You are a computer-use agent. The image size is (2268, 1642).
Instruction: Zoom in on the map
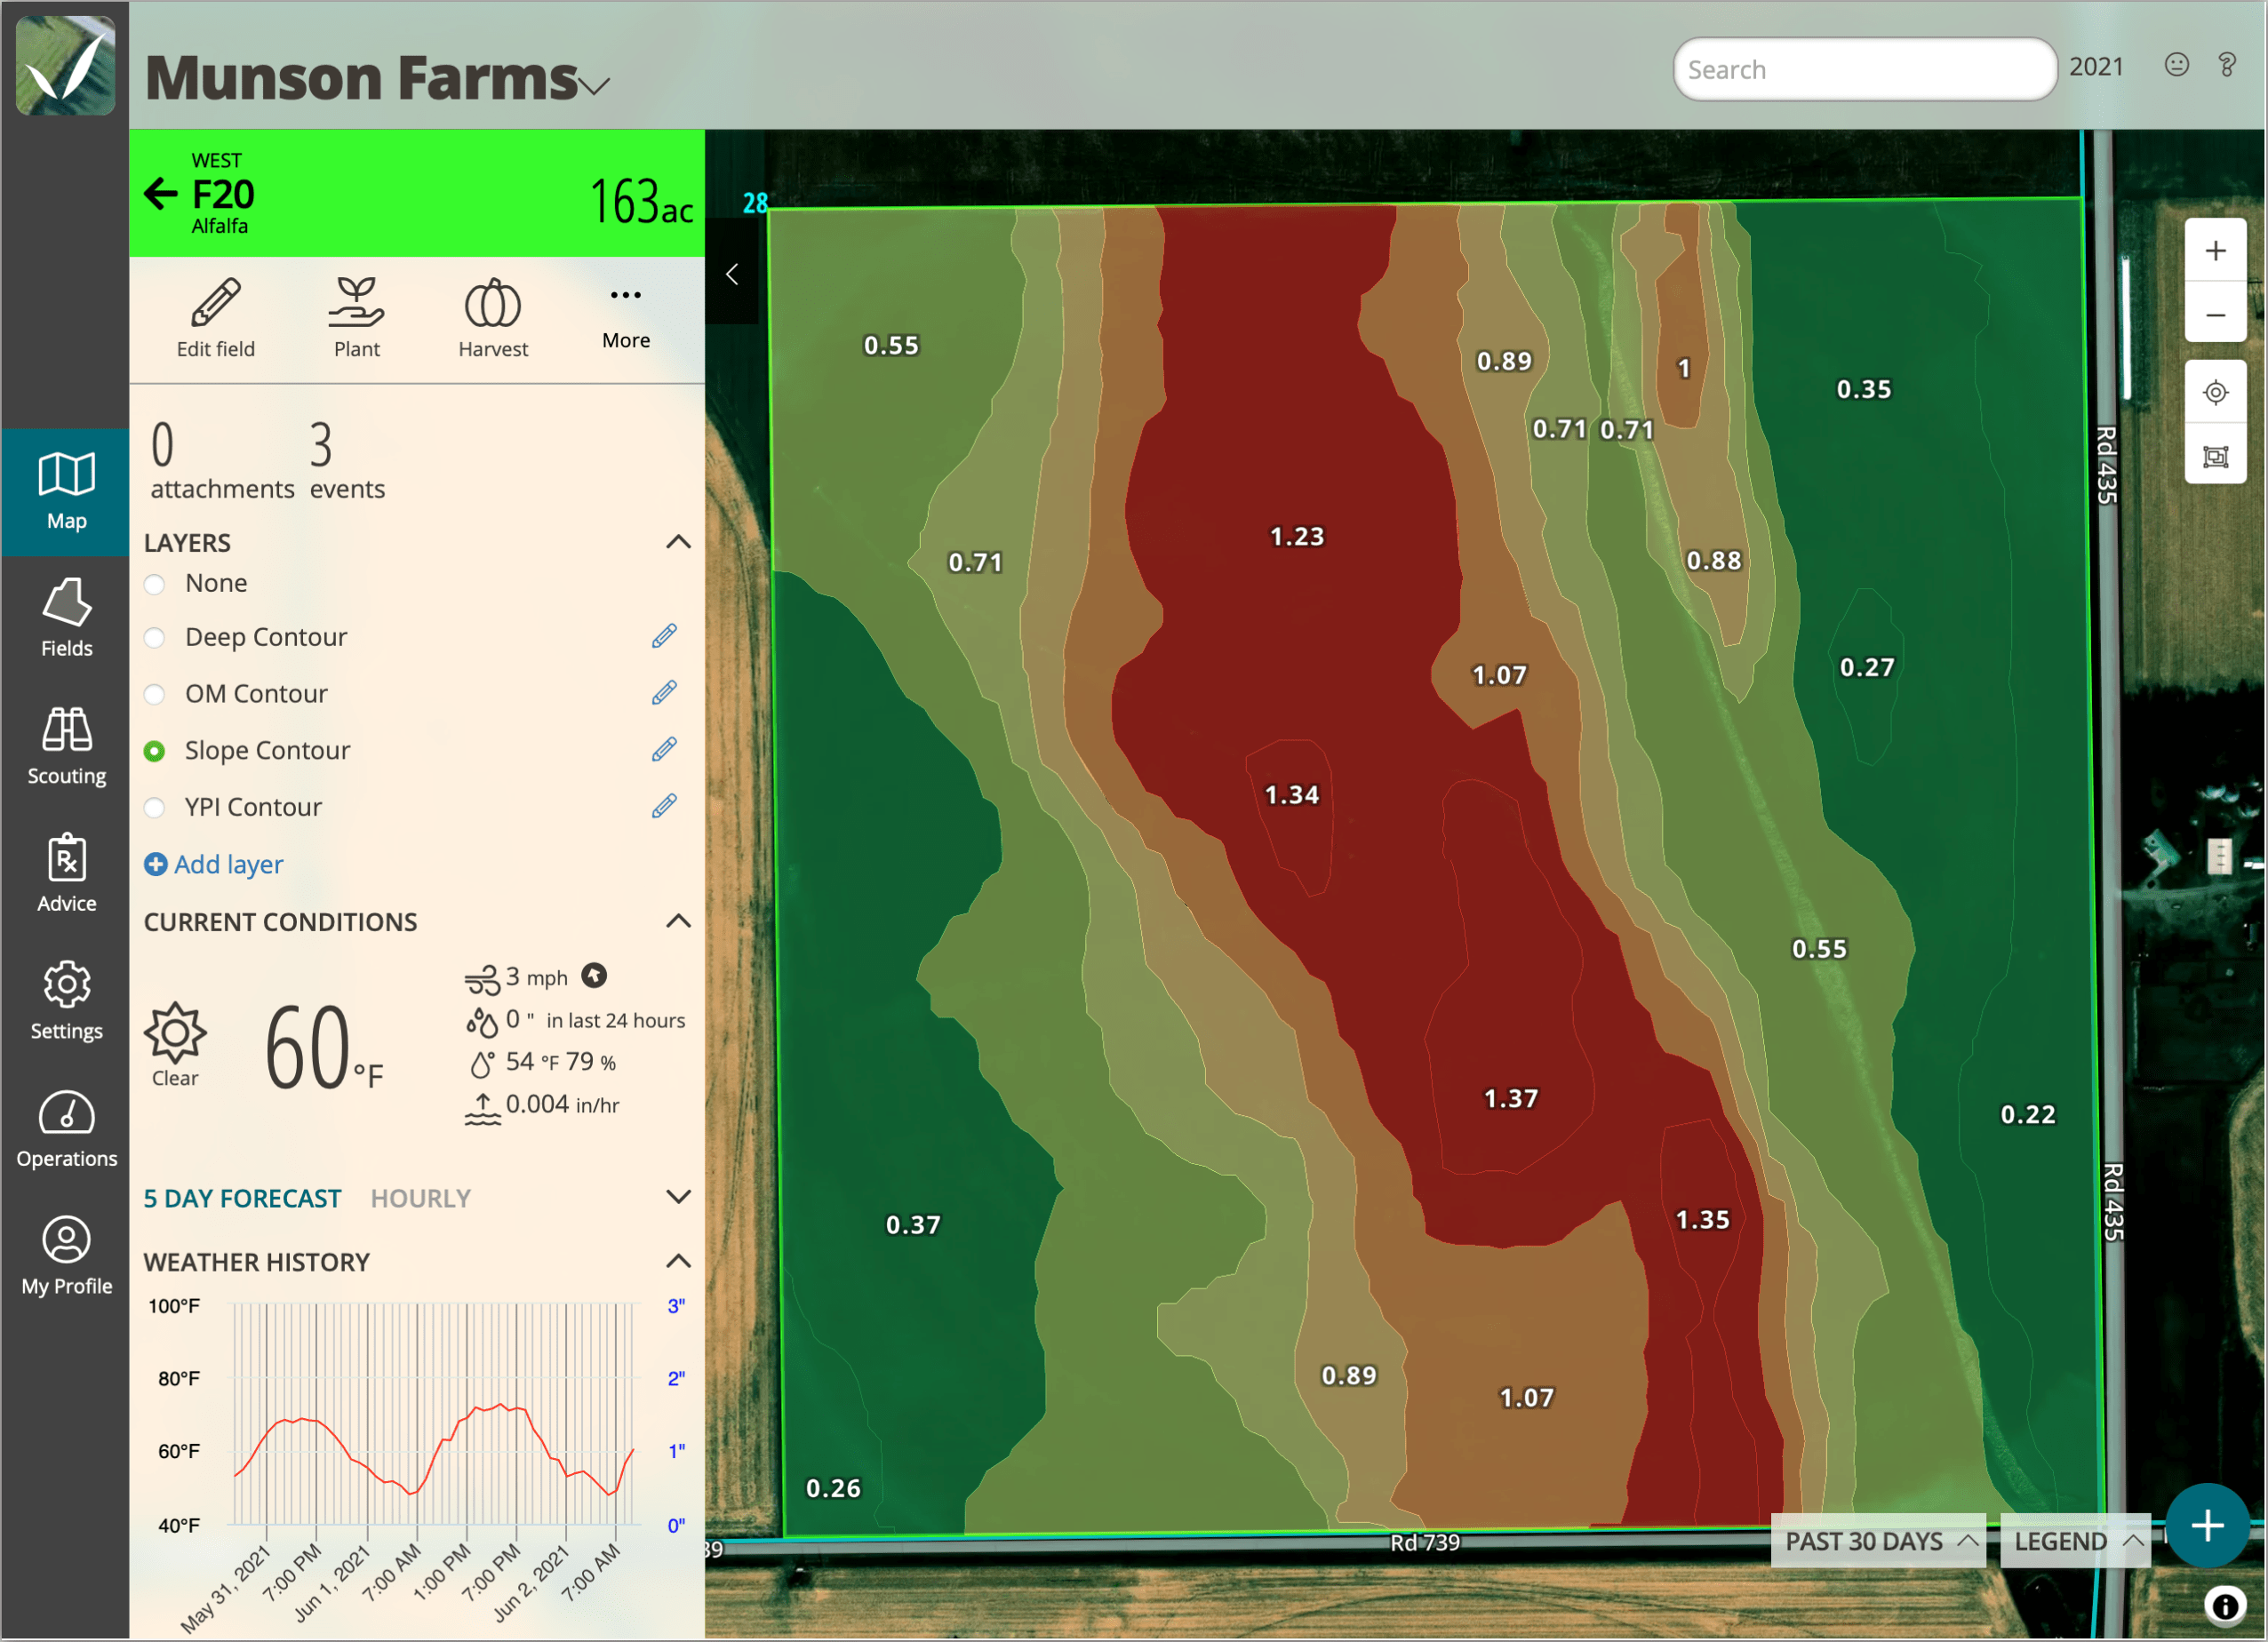pos(2216,251)
